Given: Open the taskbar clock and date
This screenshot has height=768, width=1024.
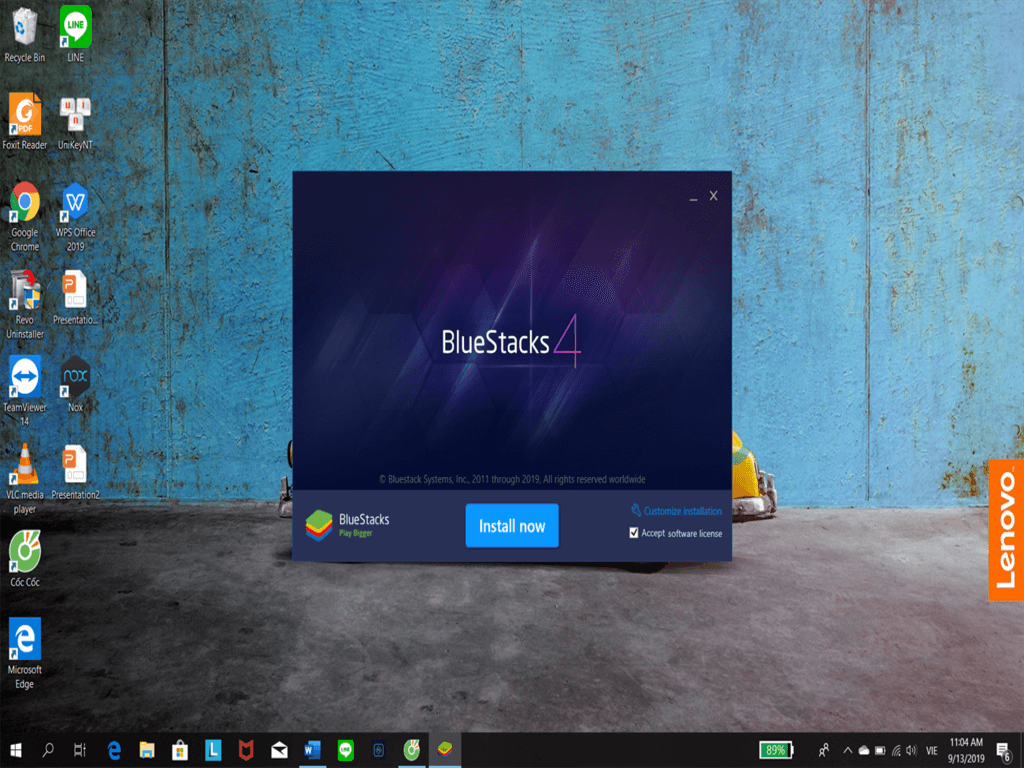Looking at the screenshot, I should coord(964,749).
